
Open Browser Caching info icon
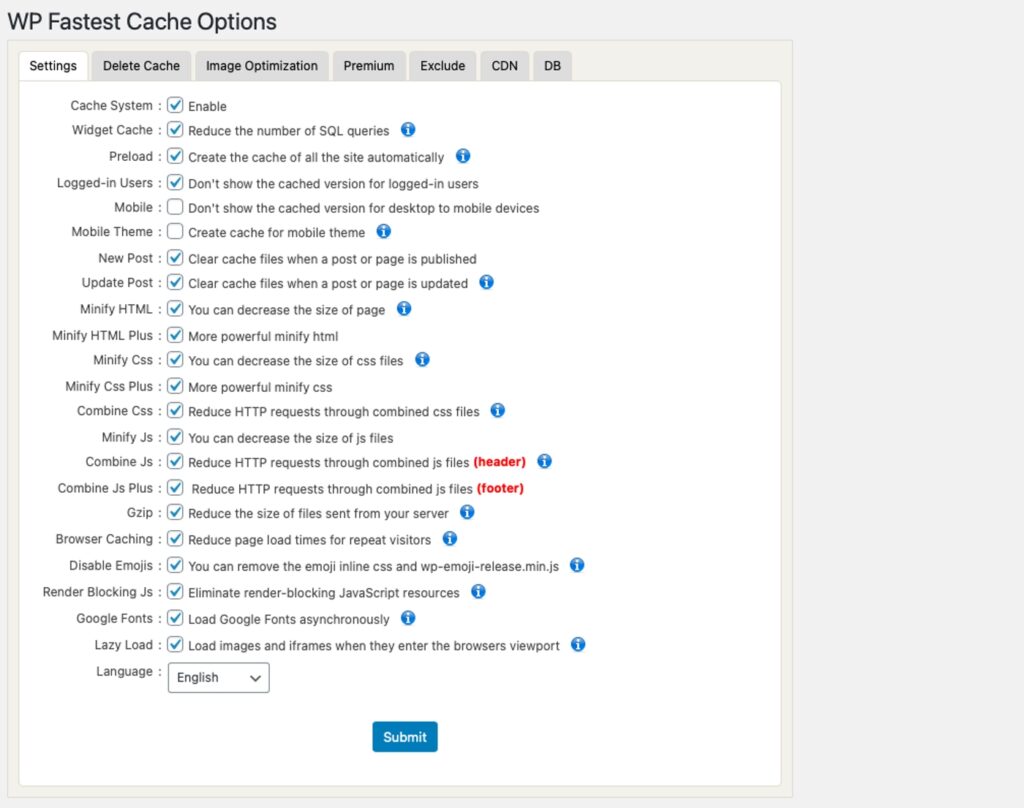click(x=450, y=539)
